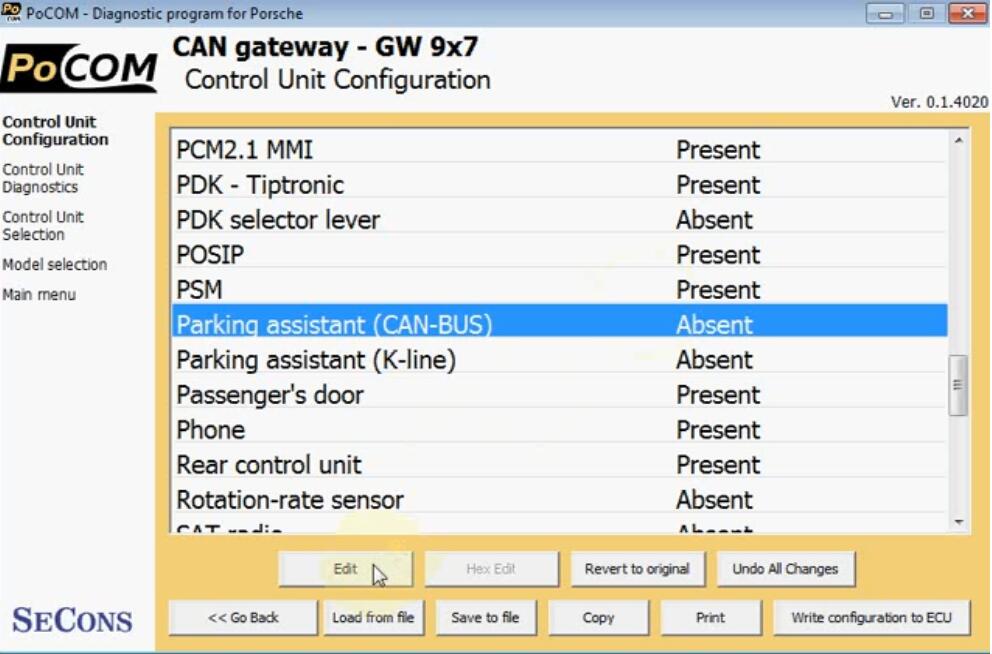Select the PCM2.1 MMI row
The height and width of the screenshot is (654, 992).
point(559,150)
